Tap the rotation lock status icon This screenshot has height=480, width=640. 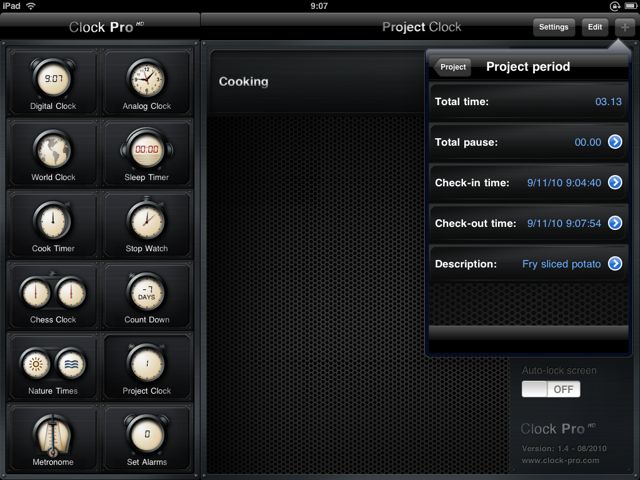pyautogui.click(x=614, y=6)
